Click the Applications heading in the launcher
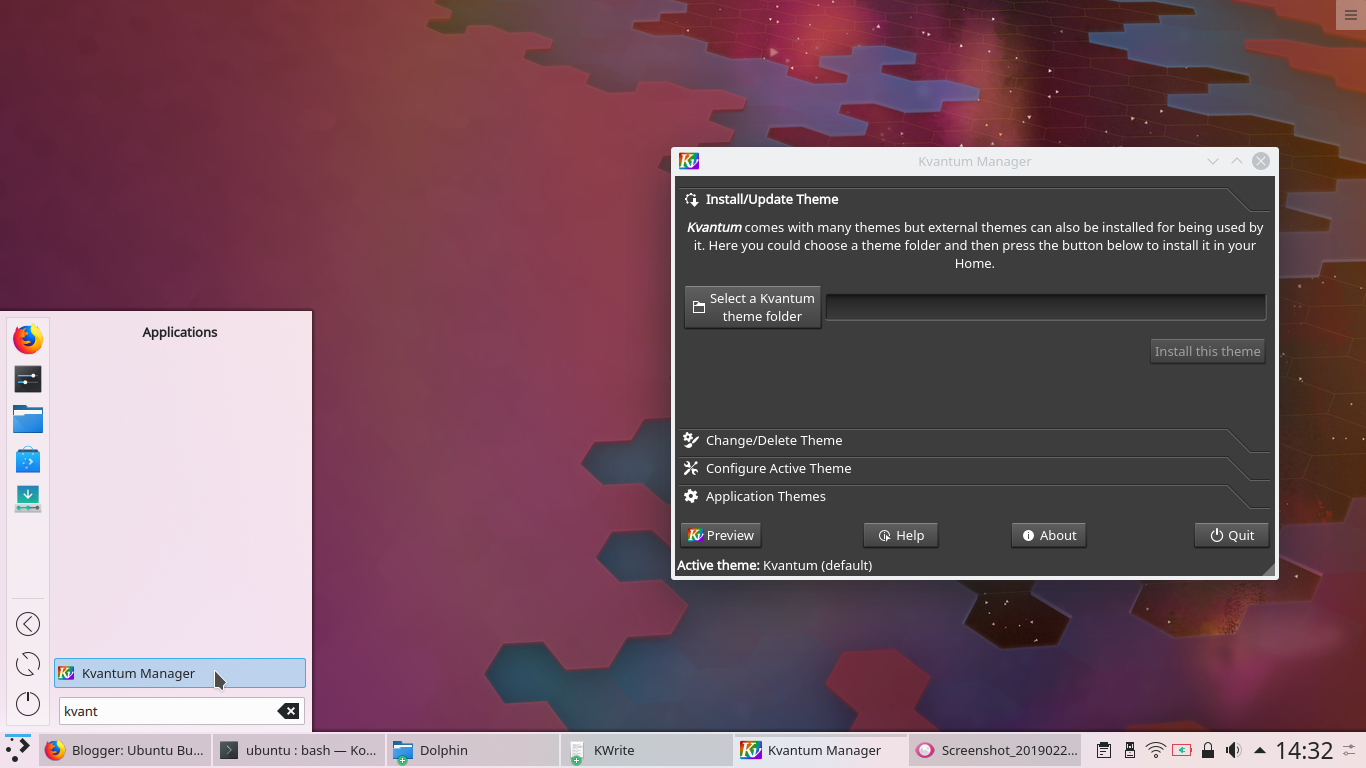 [x=179, y=332]
